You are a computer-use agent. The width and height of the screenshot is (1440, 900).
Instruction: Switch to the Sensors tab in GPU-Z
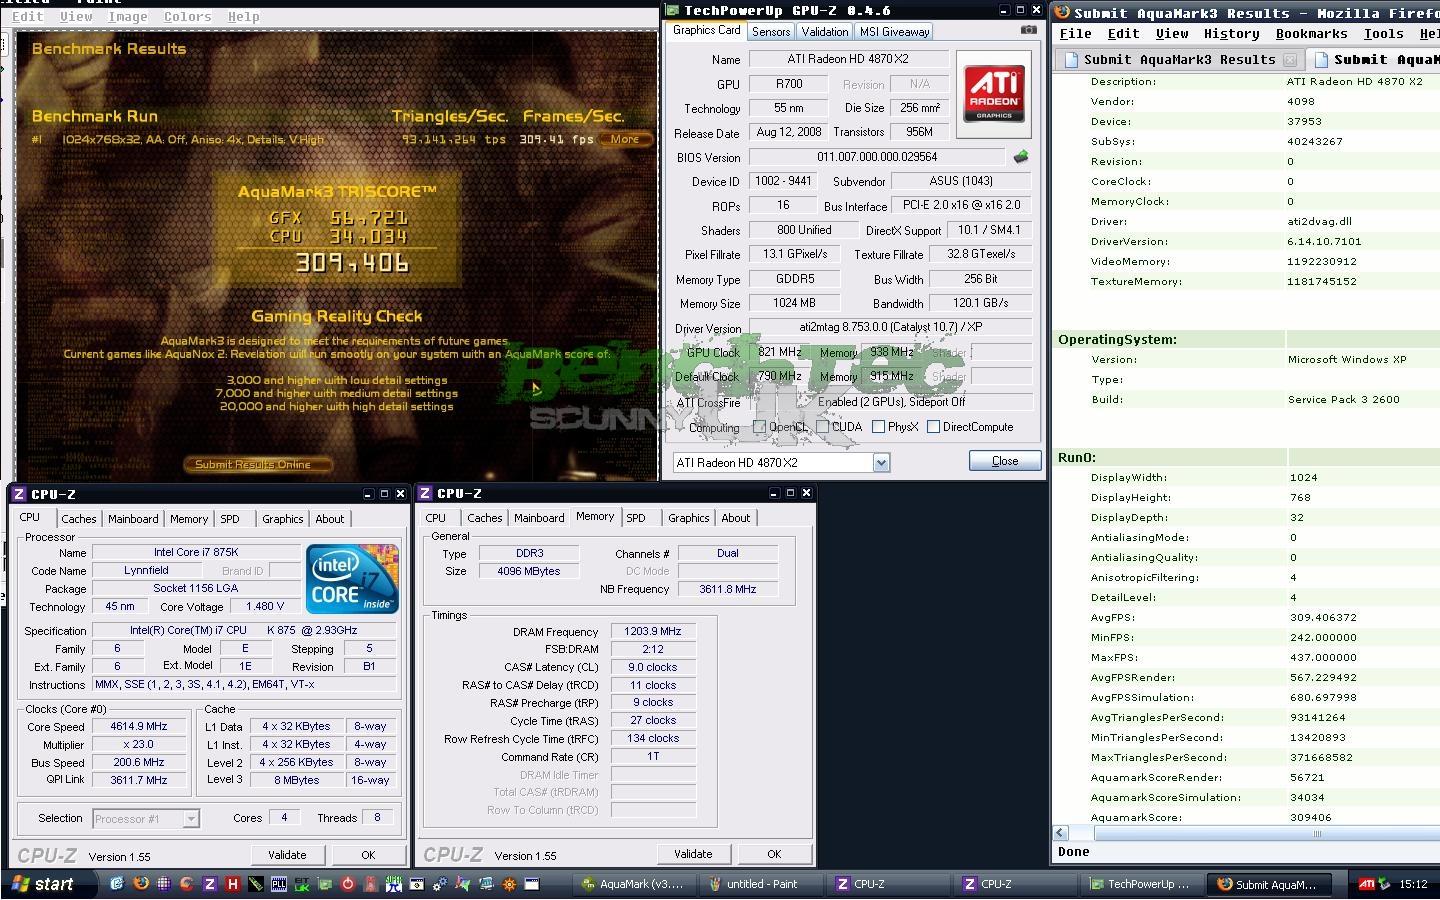click(771, 32)
